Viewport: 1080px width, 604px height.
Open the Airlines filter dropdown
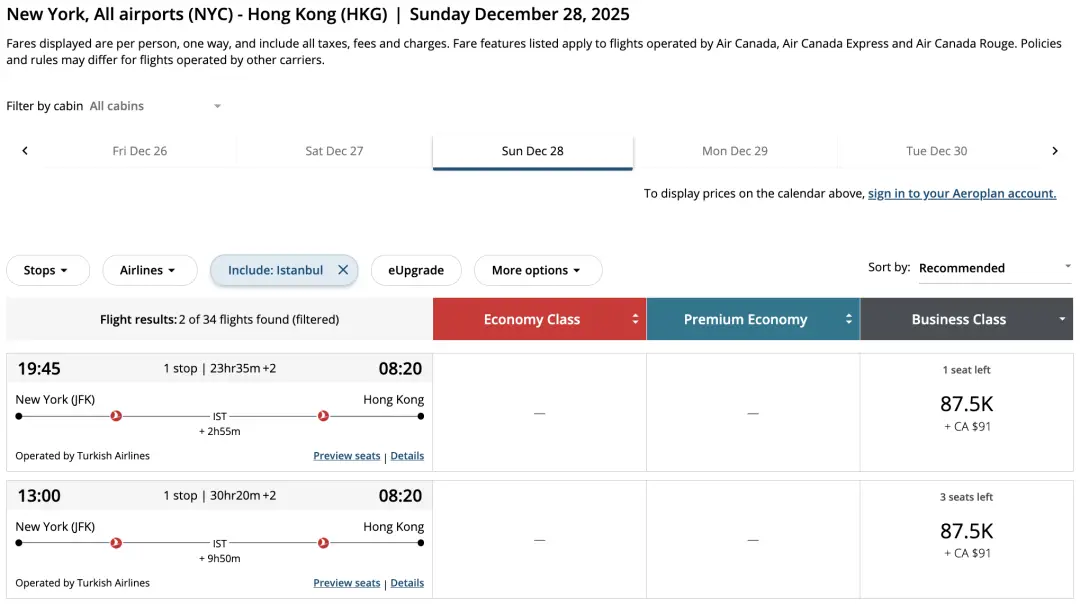pos(149,270)
